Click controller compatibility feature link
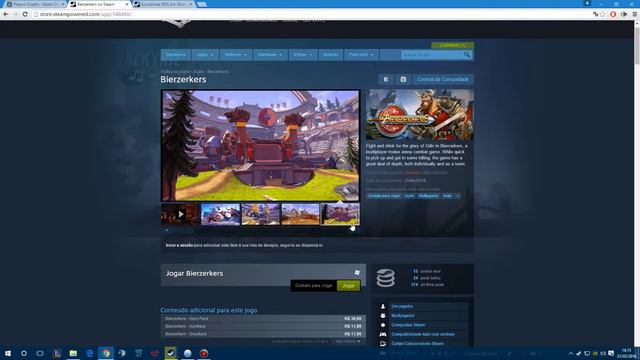 coord(423,334)
